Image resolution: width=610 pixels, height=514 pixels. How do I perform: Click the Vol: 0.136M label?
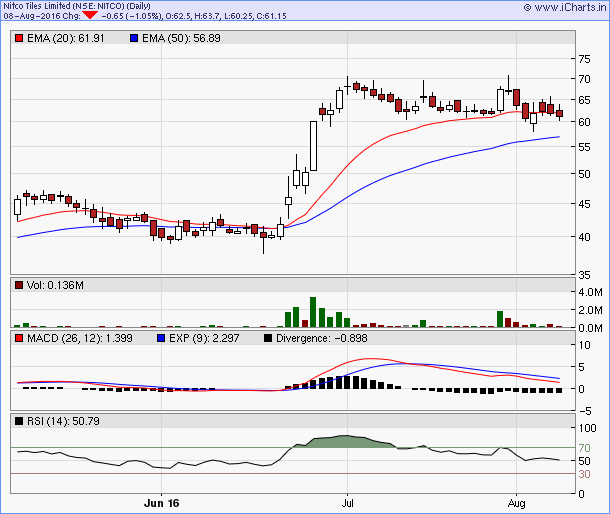click(x=55, y=285)
